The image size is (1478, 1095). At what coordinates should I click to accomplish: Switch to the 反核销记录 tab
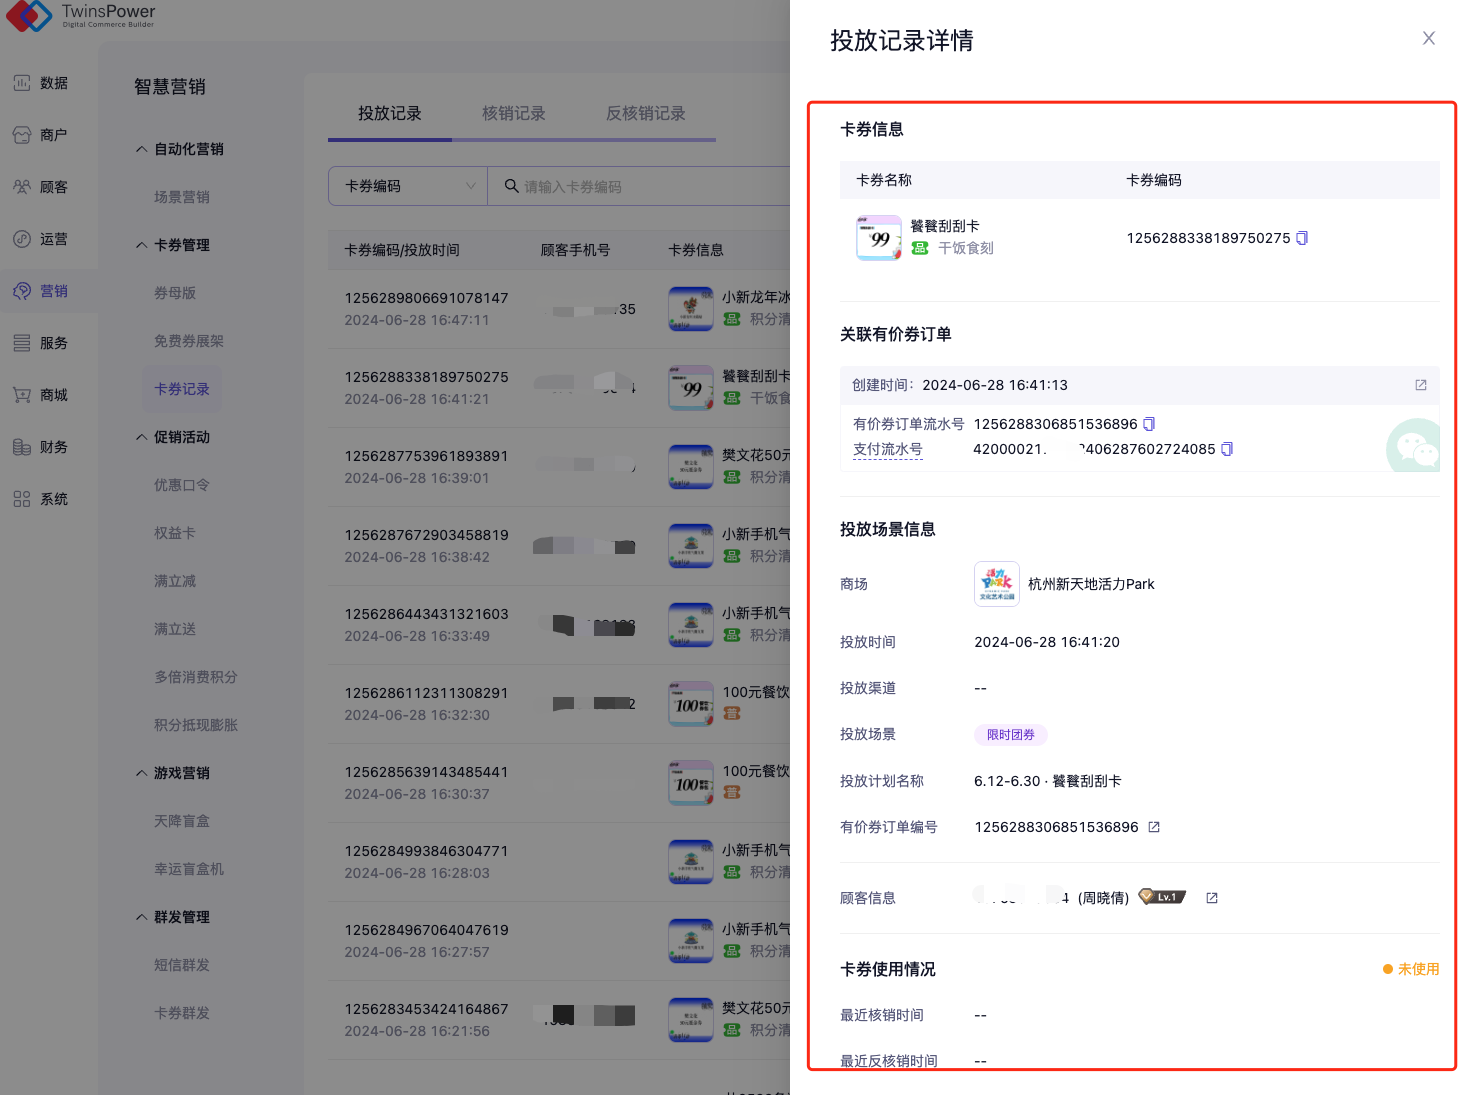645,113
